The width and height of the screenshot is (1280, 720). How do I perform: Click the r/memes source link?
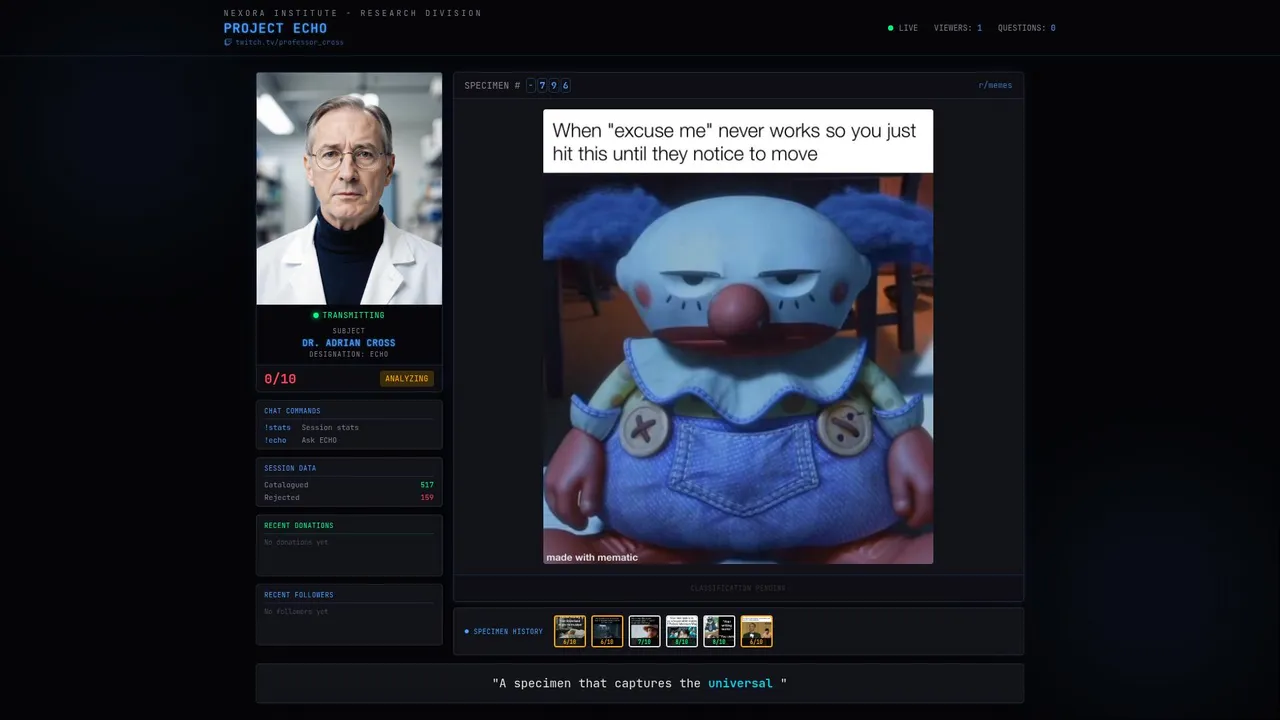coord(995,86)
